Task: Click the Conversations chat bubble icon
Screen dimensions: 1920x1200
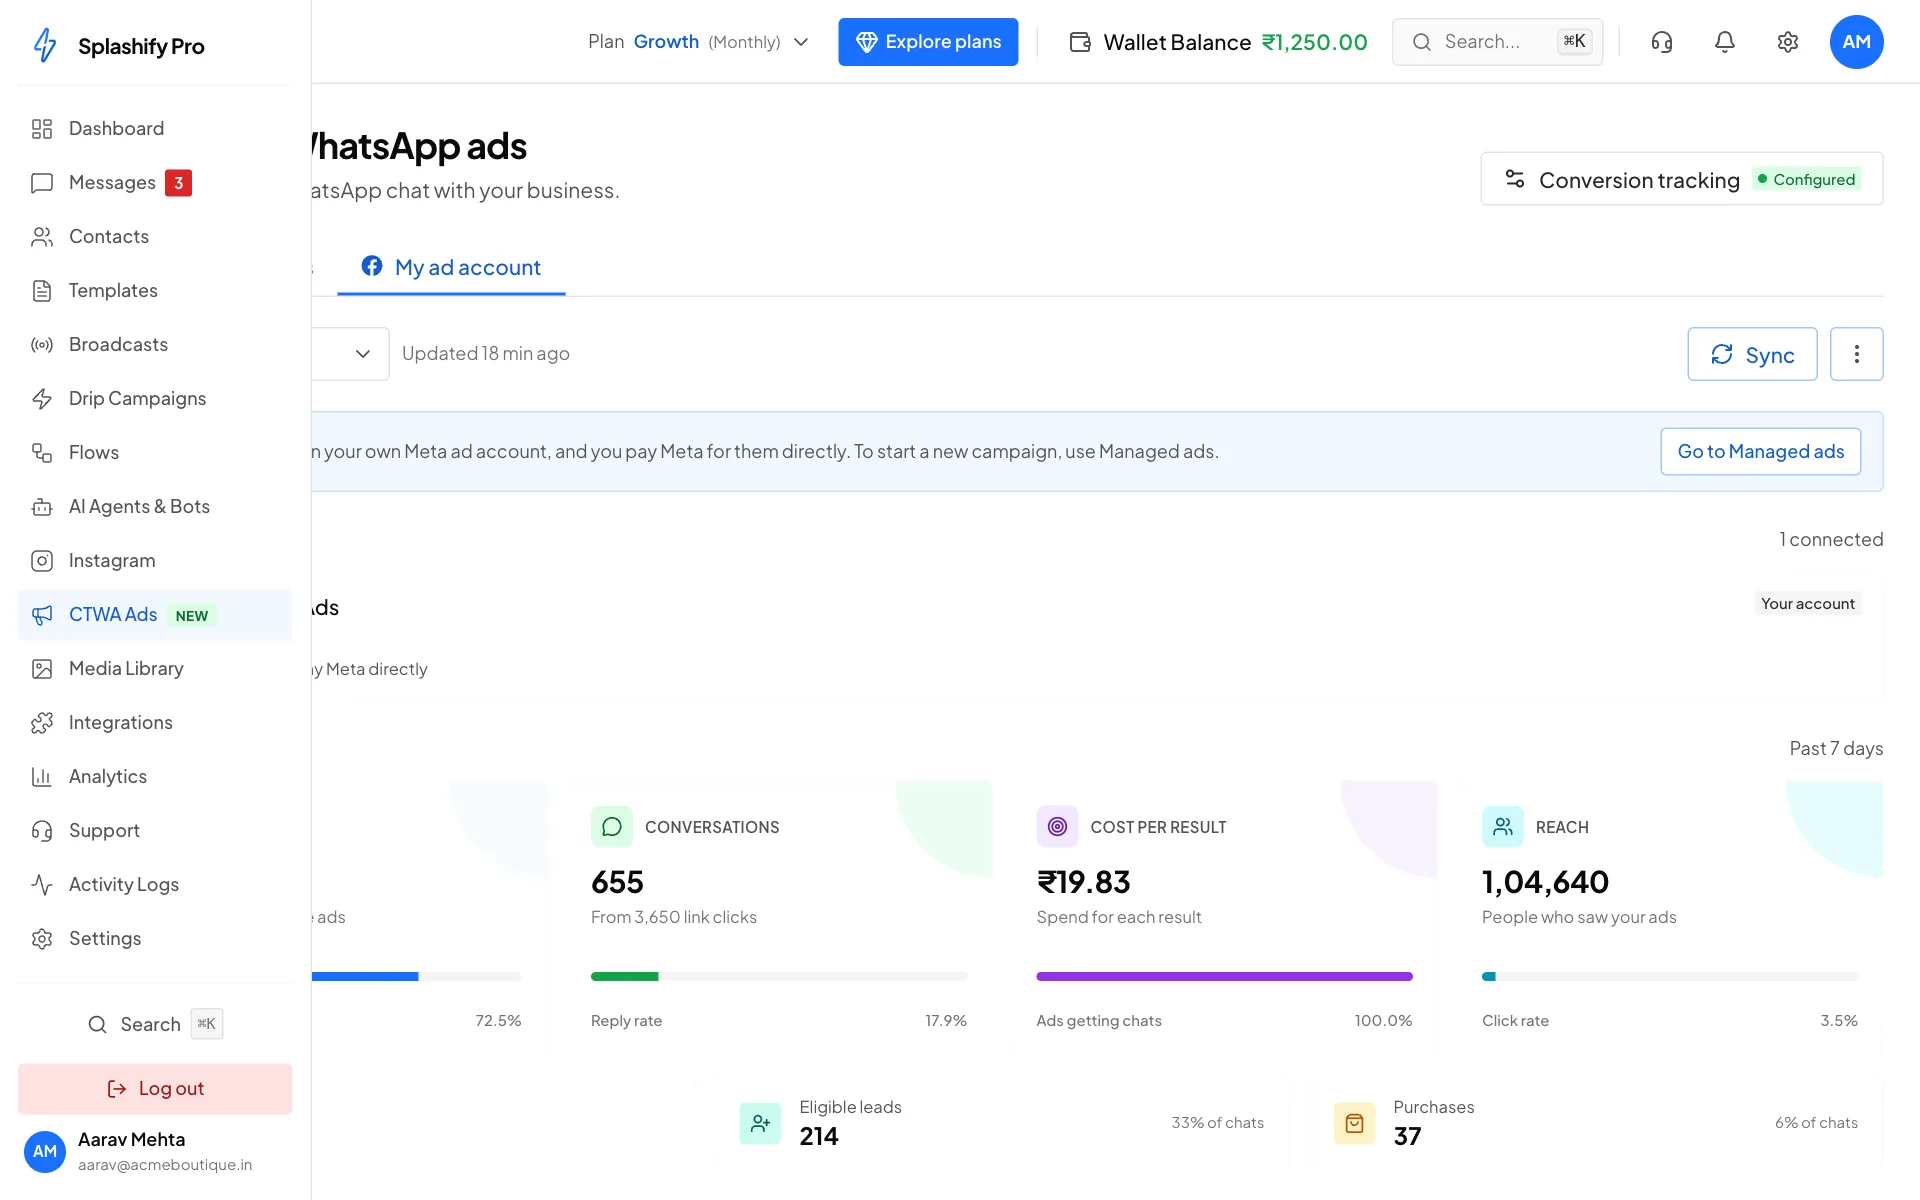Action: (612, 827)
